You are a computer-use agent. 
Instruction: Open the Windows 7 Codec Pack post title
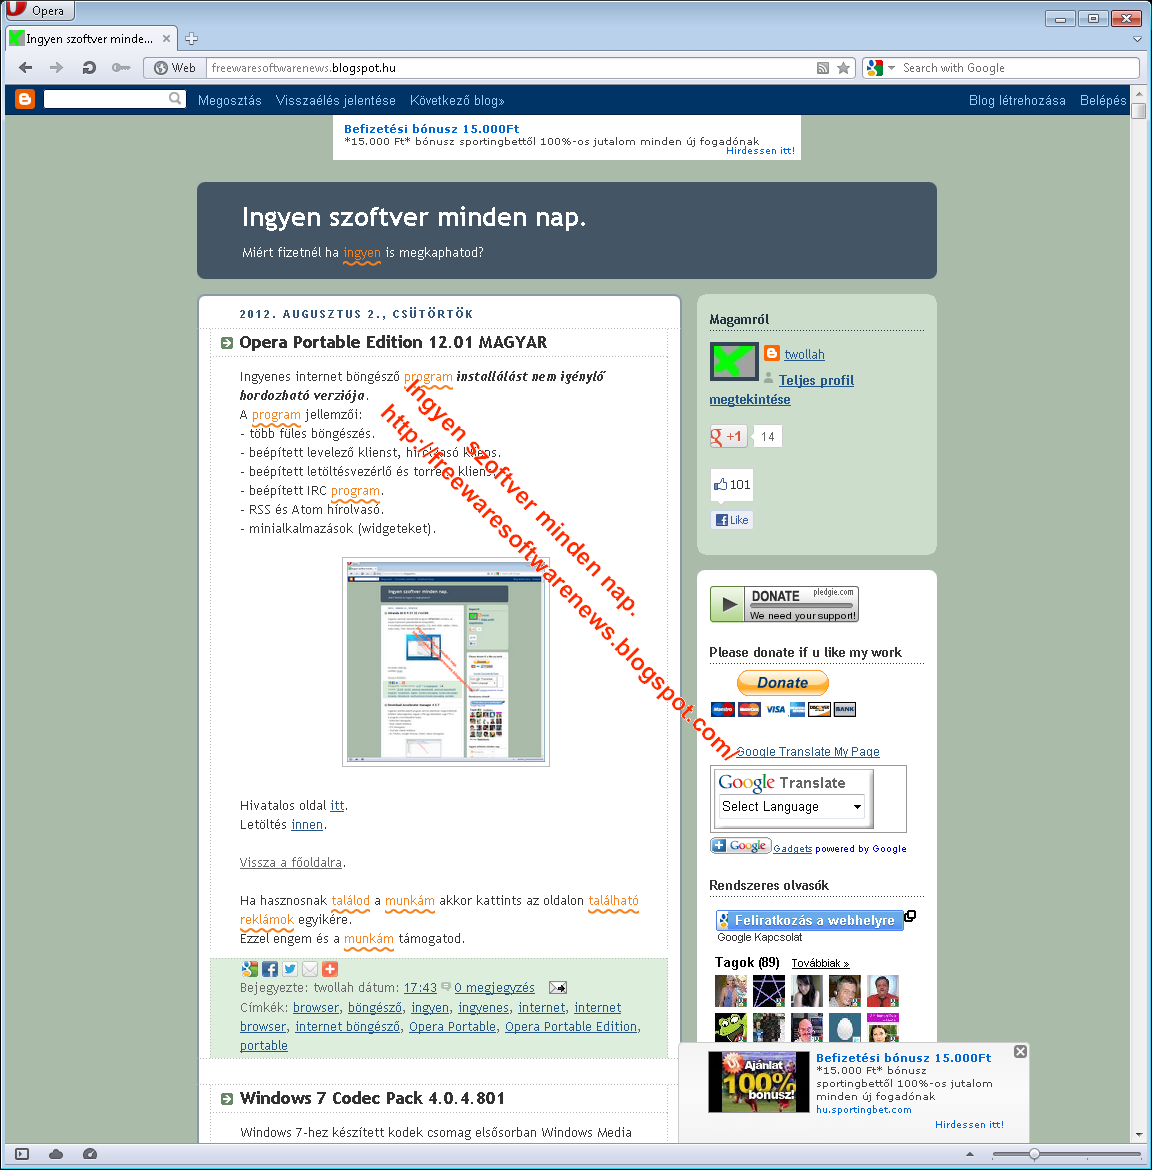(372, 1098)
